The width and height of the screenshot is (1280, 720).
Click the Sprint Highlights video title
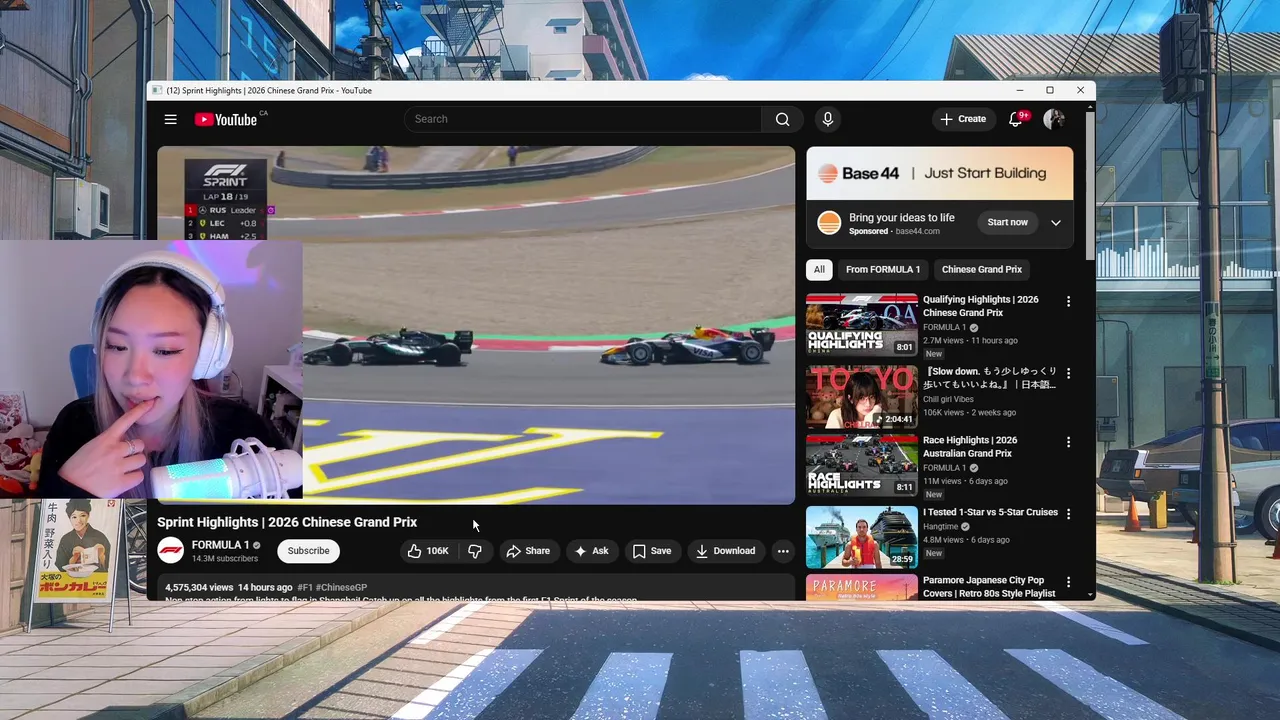287,522
